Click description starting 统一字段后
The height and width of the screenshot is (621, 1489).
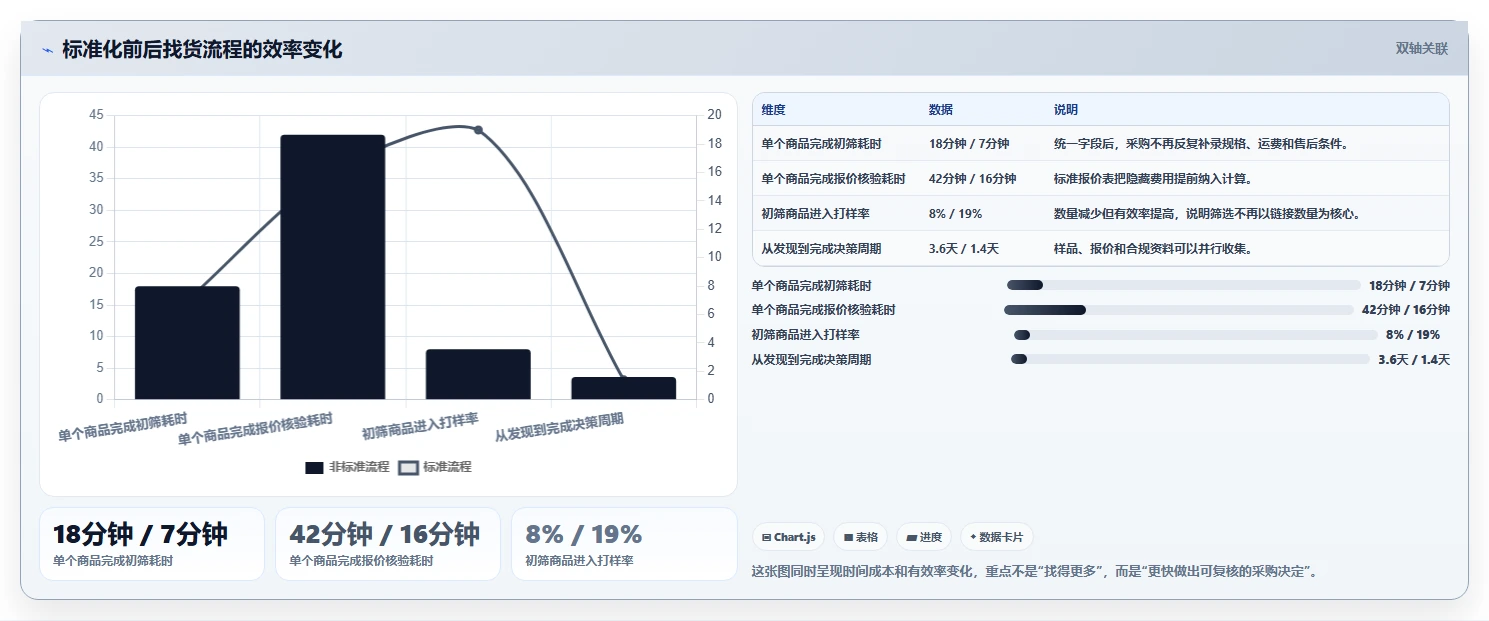pos(1201,144)
